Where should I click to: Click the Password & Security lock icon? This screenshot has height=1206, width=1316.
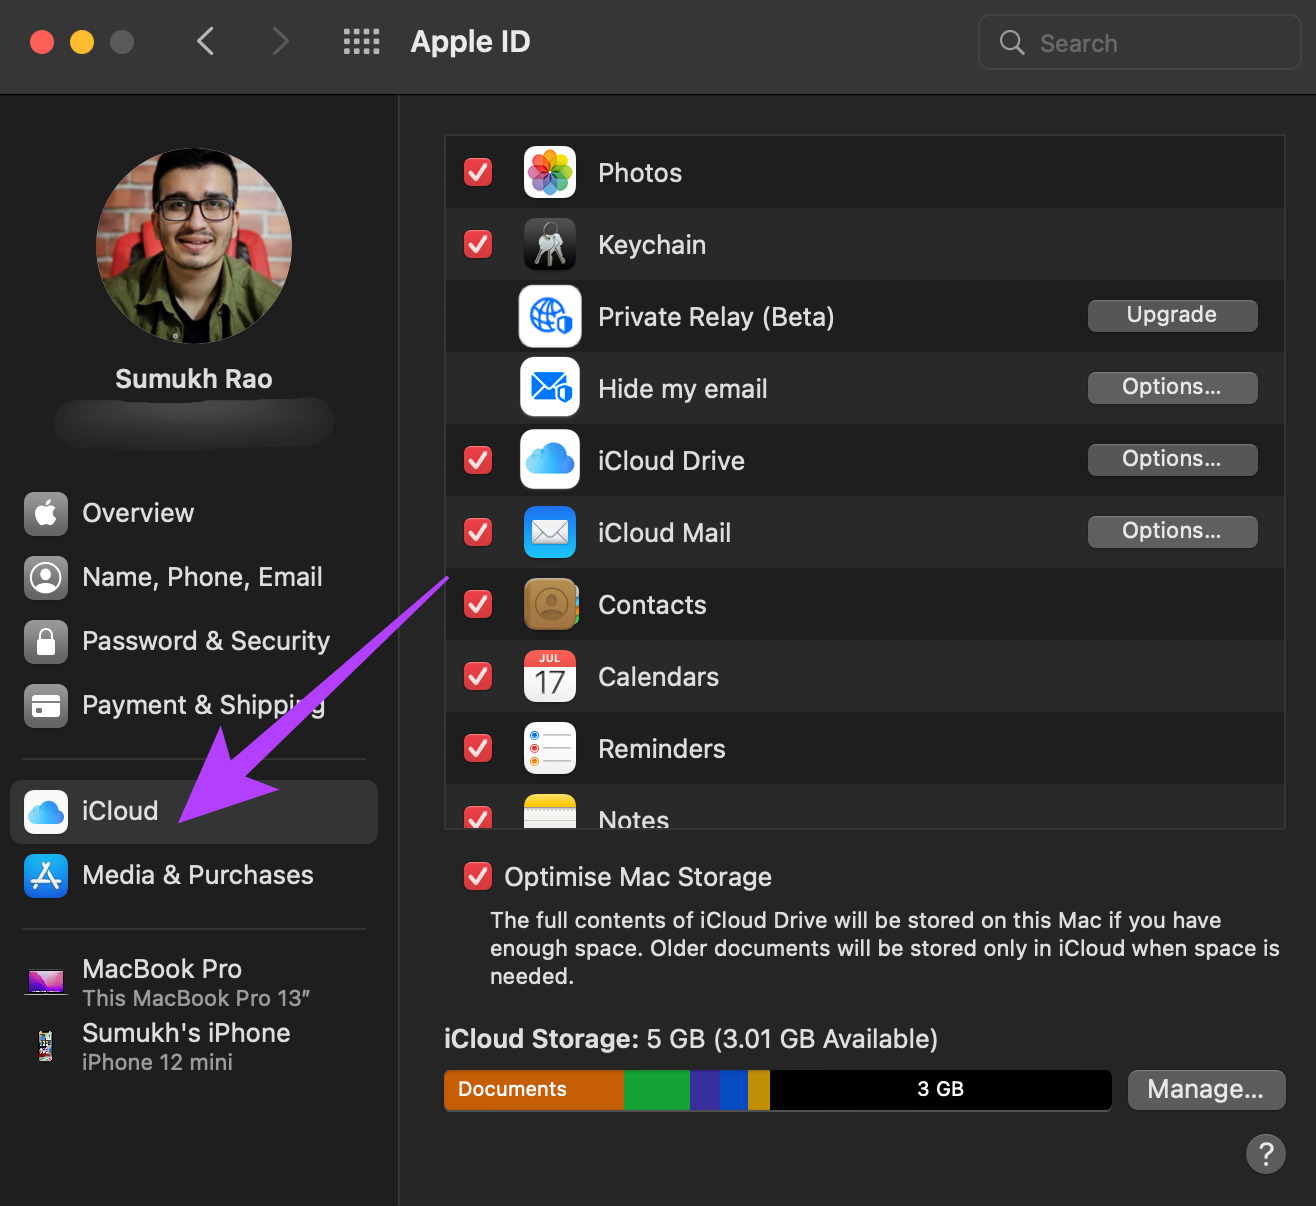coord(46,642)
